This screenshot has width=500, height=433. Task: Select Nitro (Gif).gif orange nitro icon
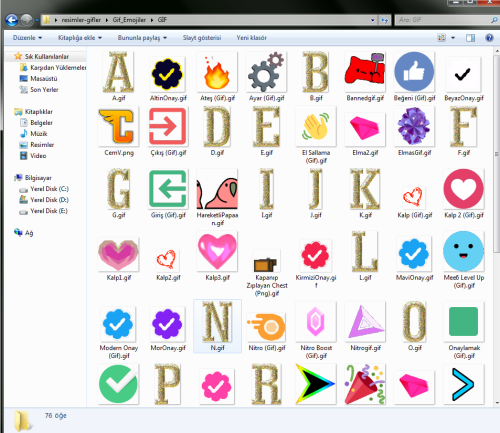[x=266, y=327]
